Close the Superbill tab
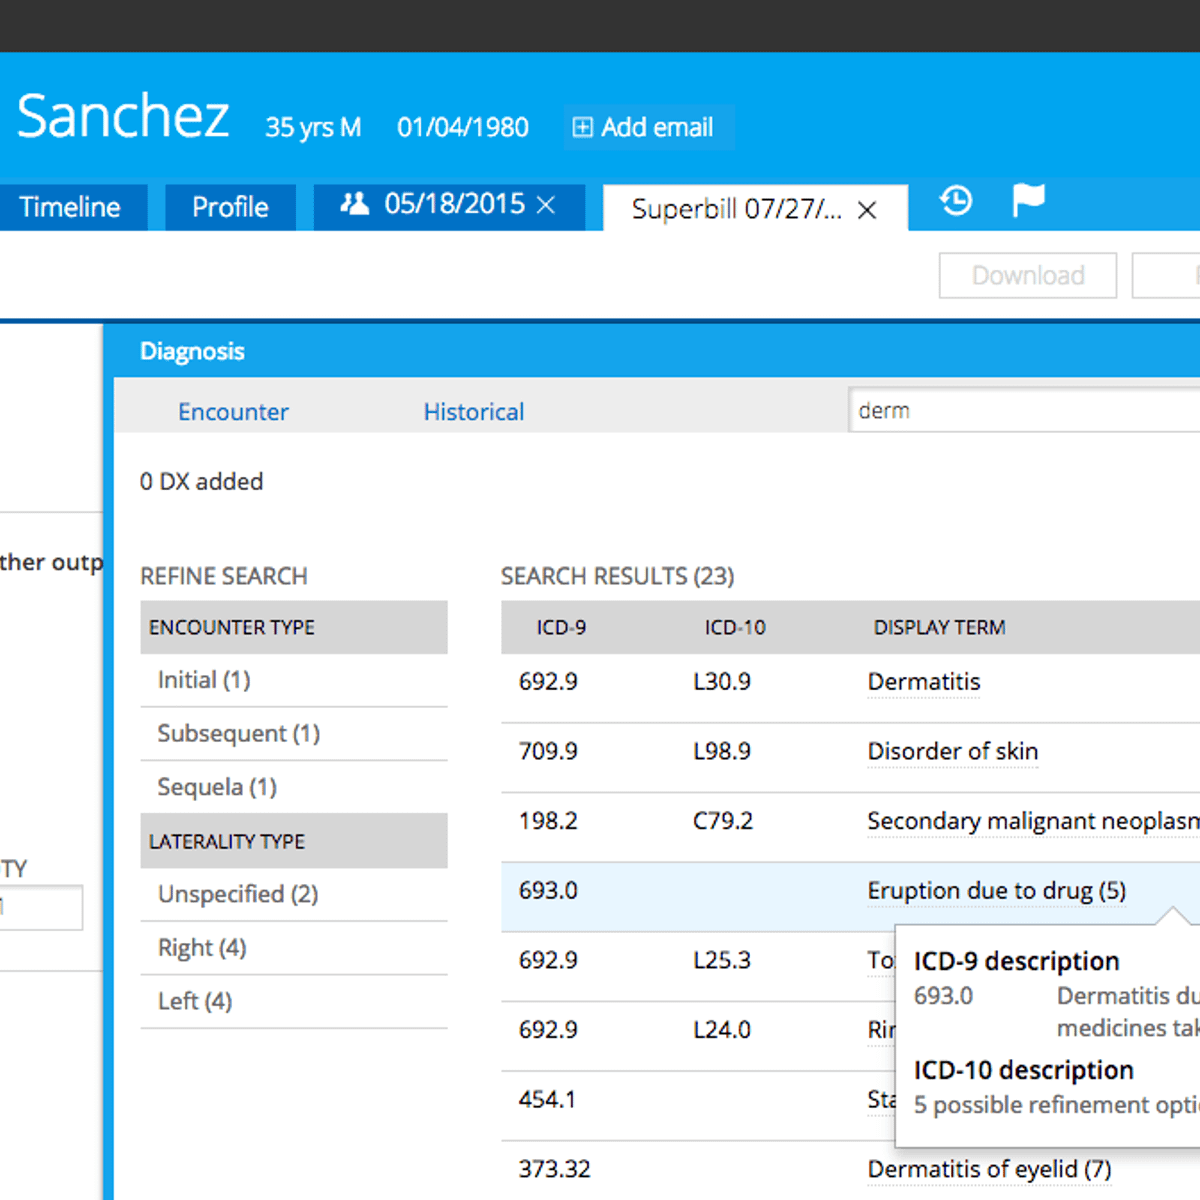 click(867, 210)
